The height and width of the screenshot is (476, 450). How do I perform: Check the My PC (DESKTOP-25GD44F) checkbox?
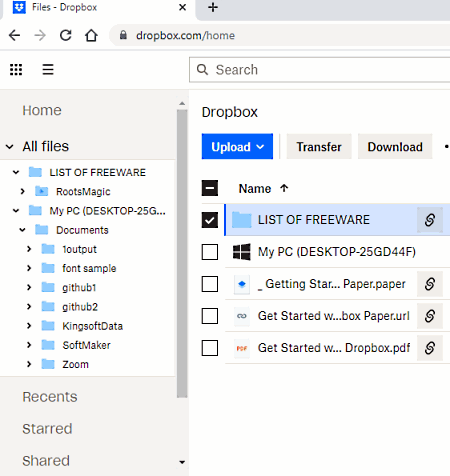pyautogui.click(x=210, y=252)
